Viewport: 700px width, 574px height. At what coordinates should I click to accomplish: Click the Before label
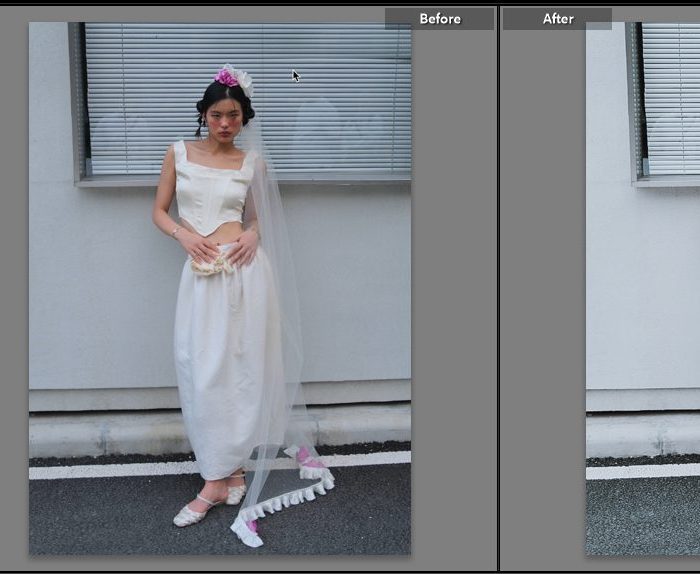point(440,19)
